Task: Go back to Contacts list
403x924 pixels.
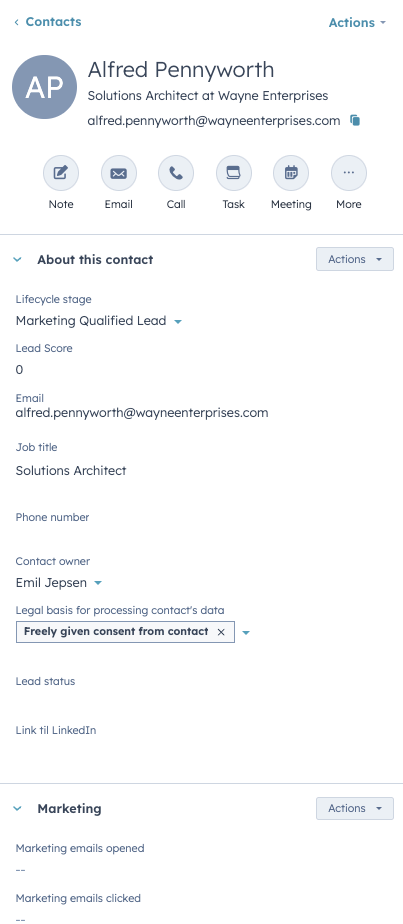Action: point(48,22)
